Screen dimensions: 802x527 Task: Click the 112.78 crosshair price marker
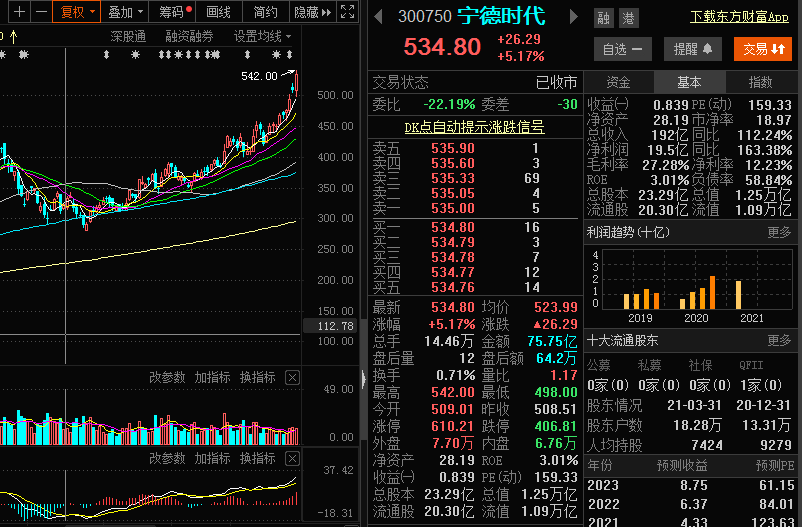329,326
